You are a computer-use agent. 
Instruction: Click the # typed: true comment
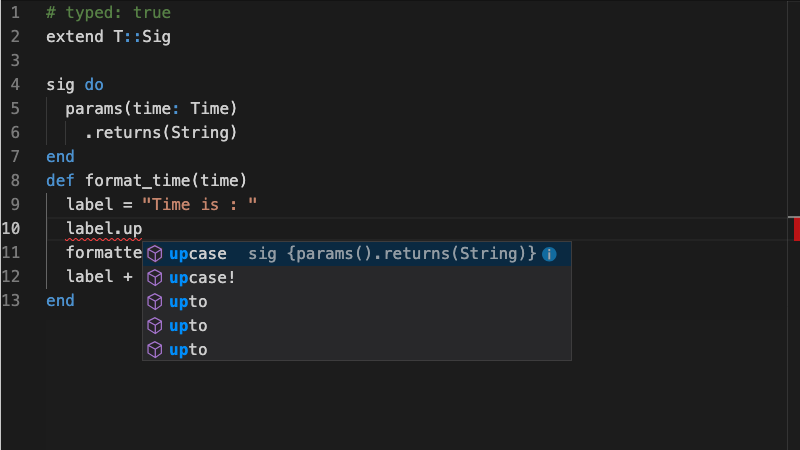(108, 13)
